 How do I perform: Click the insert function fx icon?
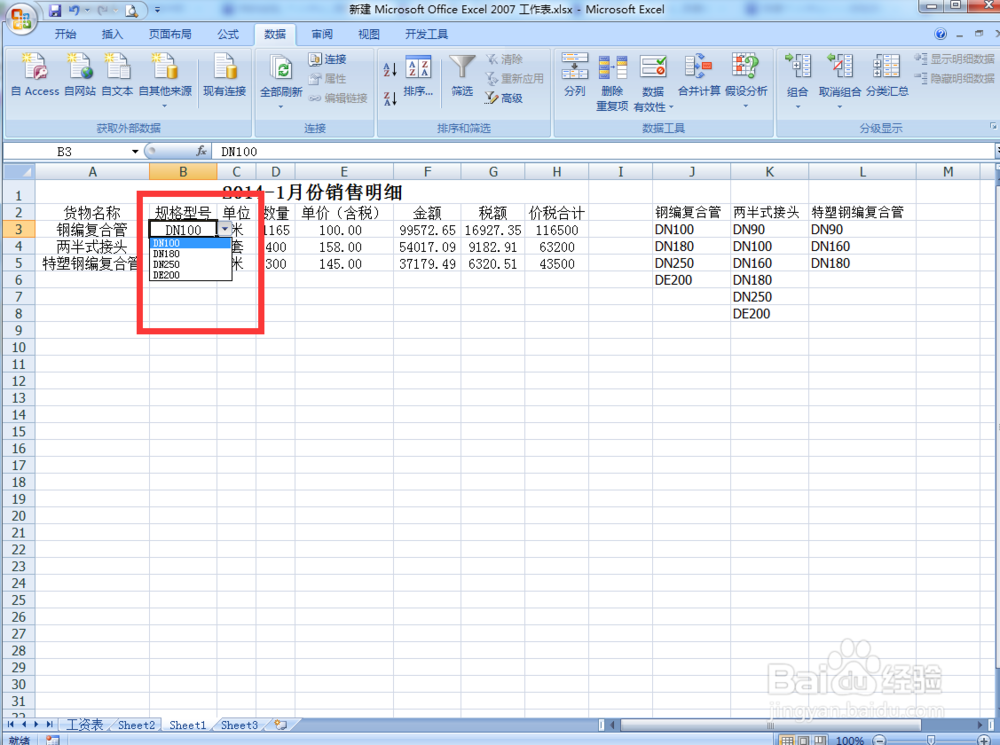201,151
